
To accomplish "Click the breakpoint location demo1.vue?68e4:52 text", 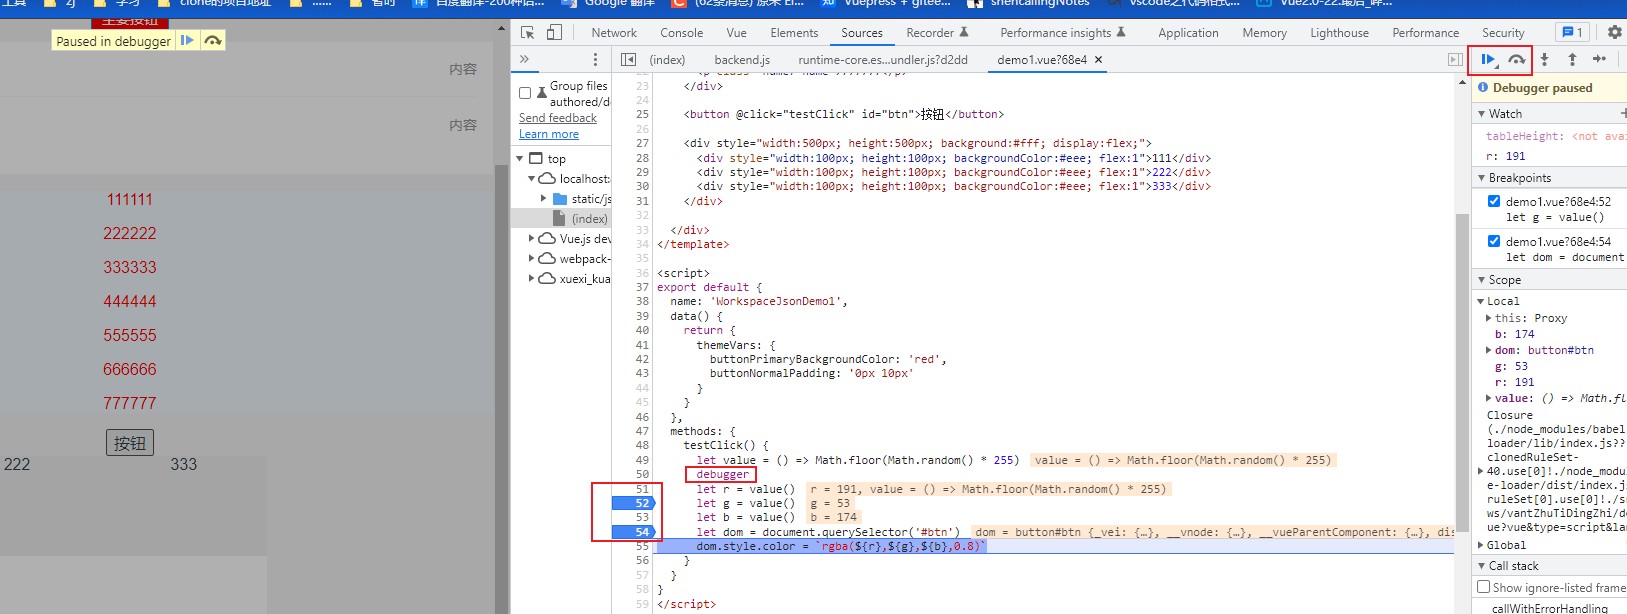I will (1558, 201).
